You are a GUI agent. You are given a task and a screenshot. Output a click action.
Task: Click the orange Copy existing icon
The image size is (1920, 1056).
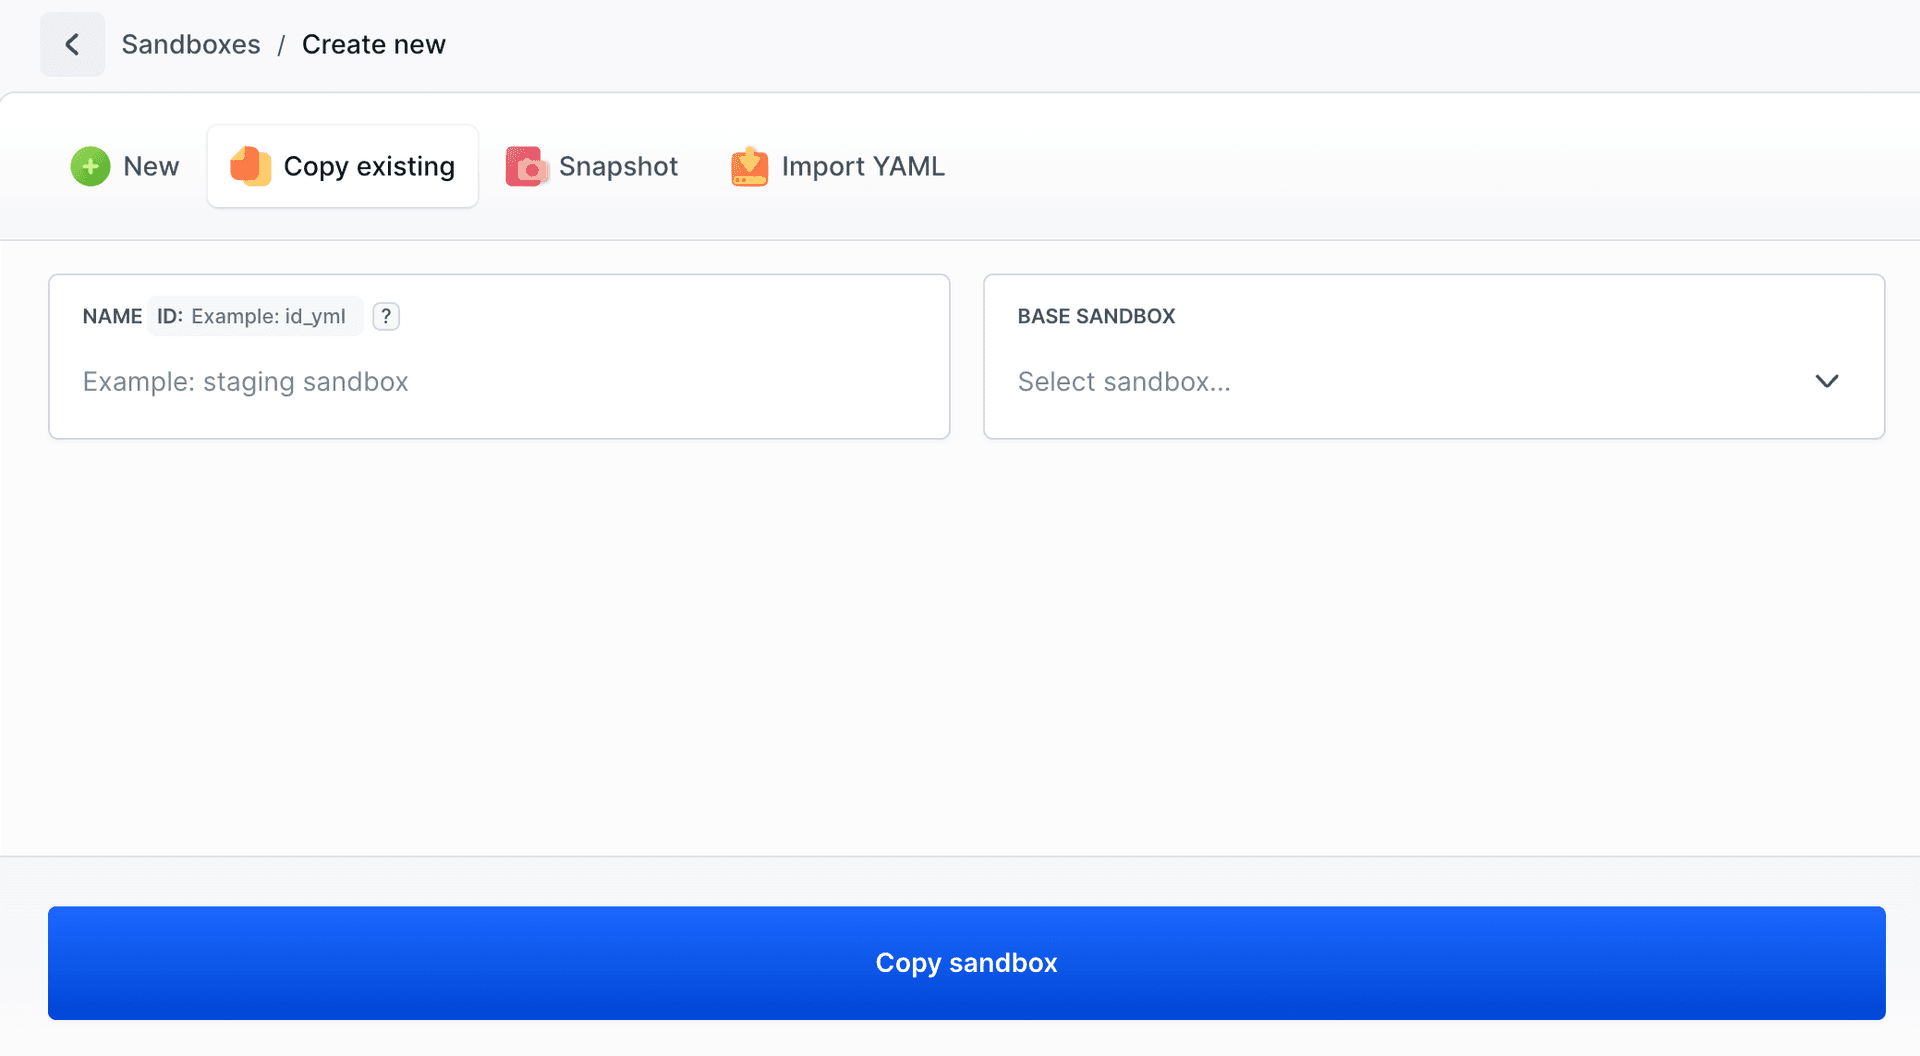tap(250, 166)
